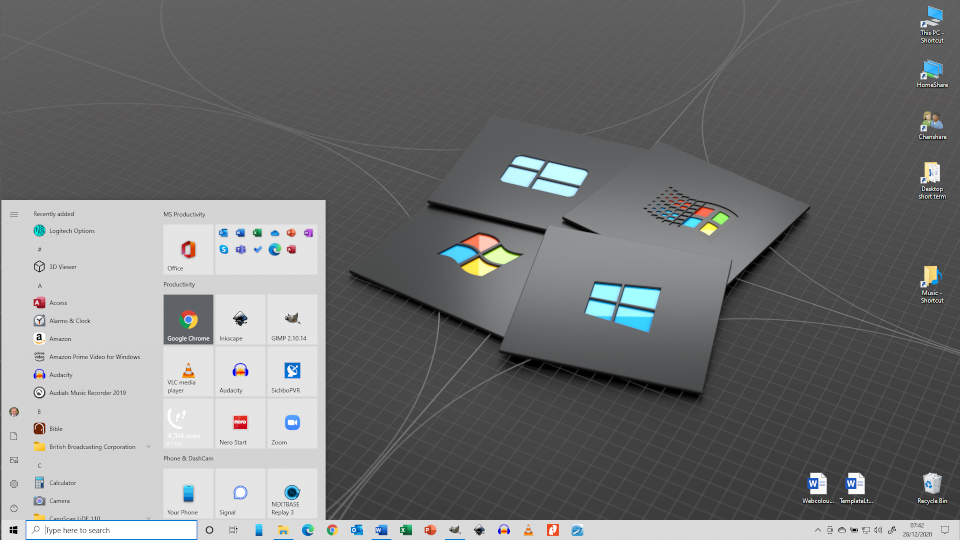Open the Office tile in MS Productivity
960x540 pixels.
point(188,249)
